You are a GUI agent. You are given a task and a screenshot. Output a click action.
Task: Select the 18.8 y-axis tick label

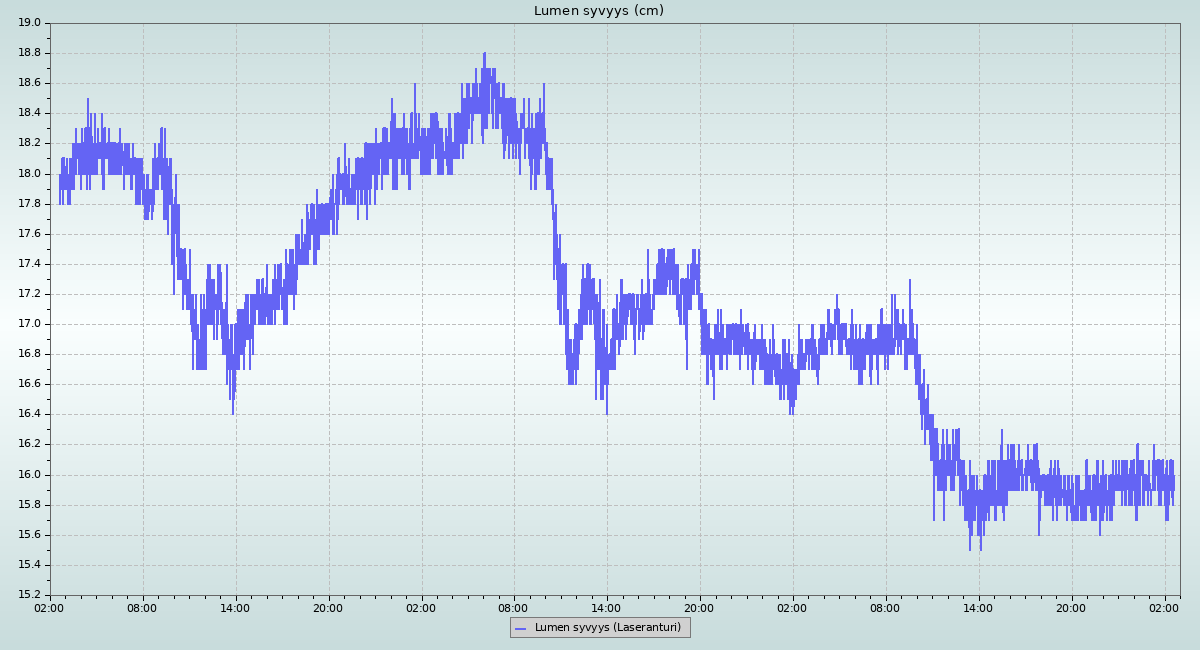29,53
